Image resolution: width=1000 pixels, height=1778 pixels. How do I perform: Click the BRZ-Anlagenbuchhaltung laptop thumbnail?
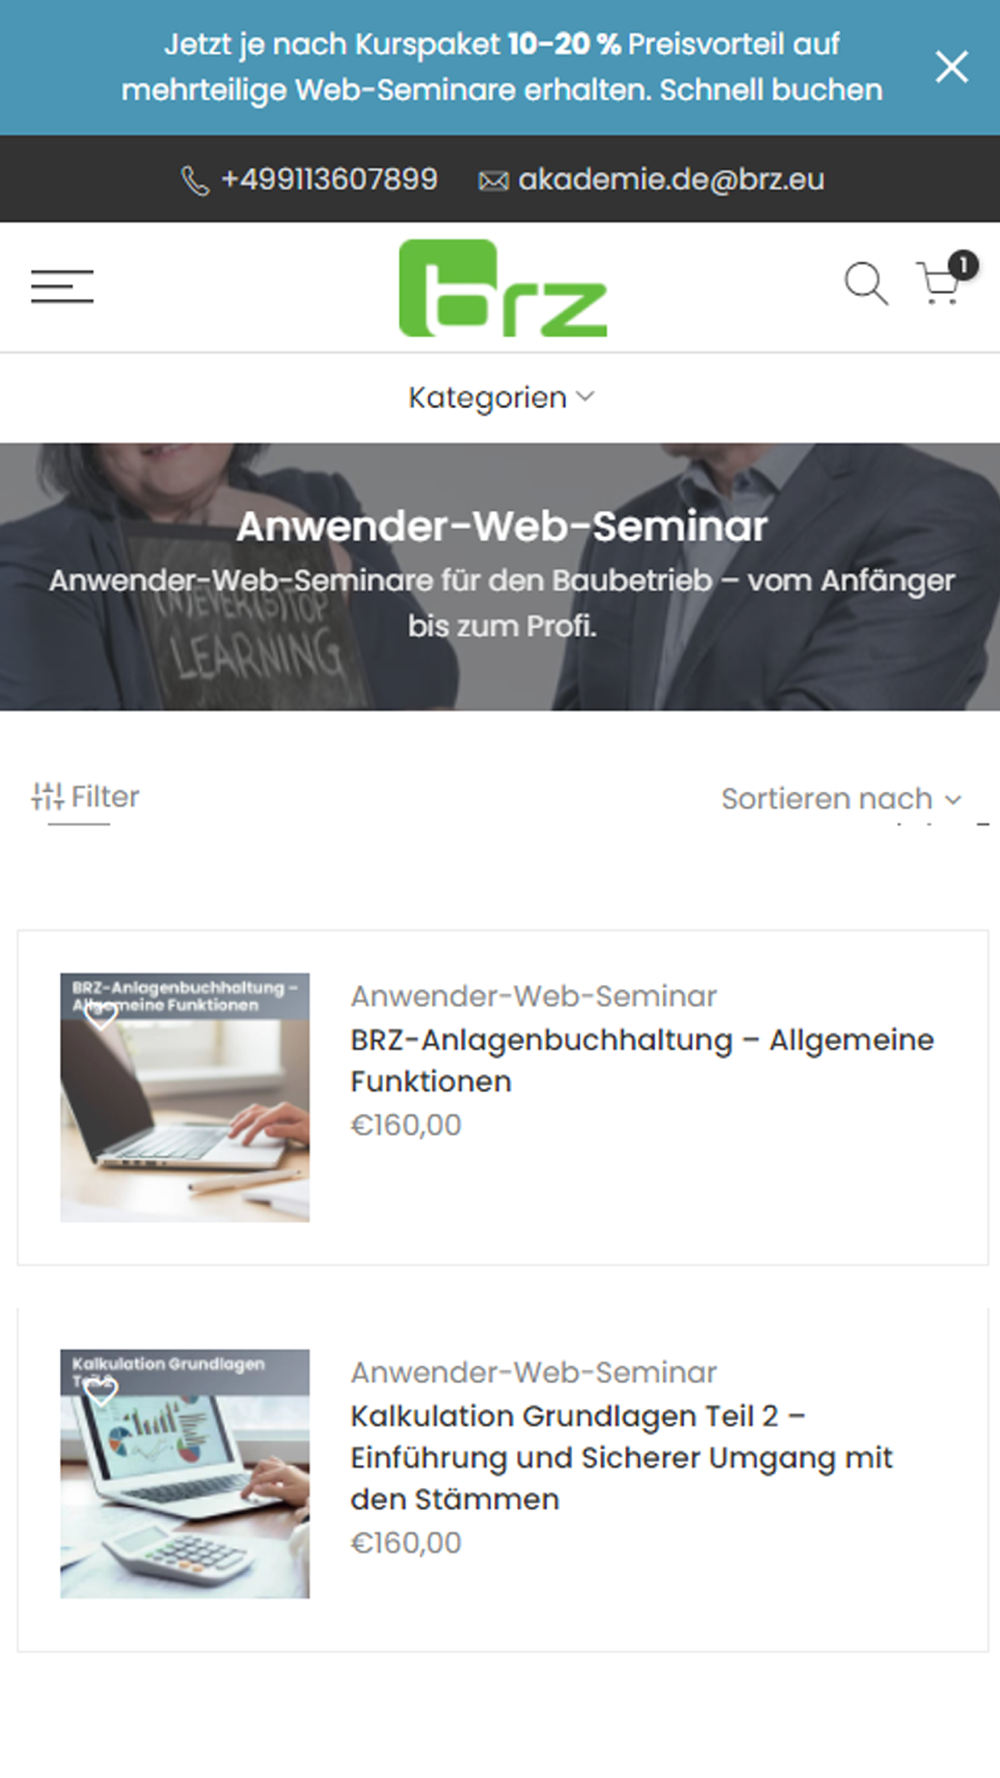point(185,1097)
